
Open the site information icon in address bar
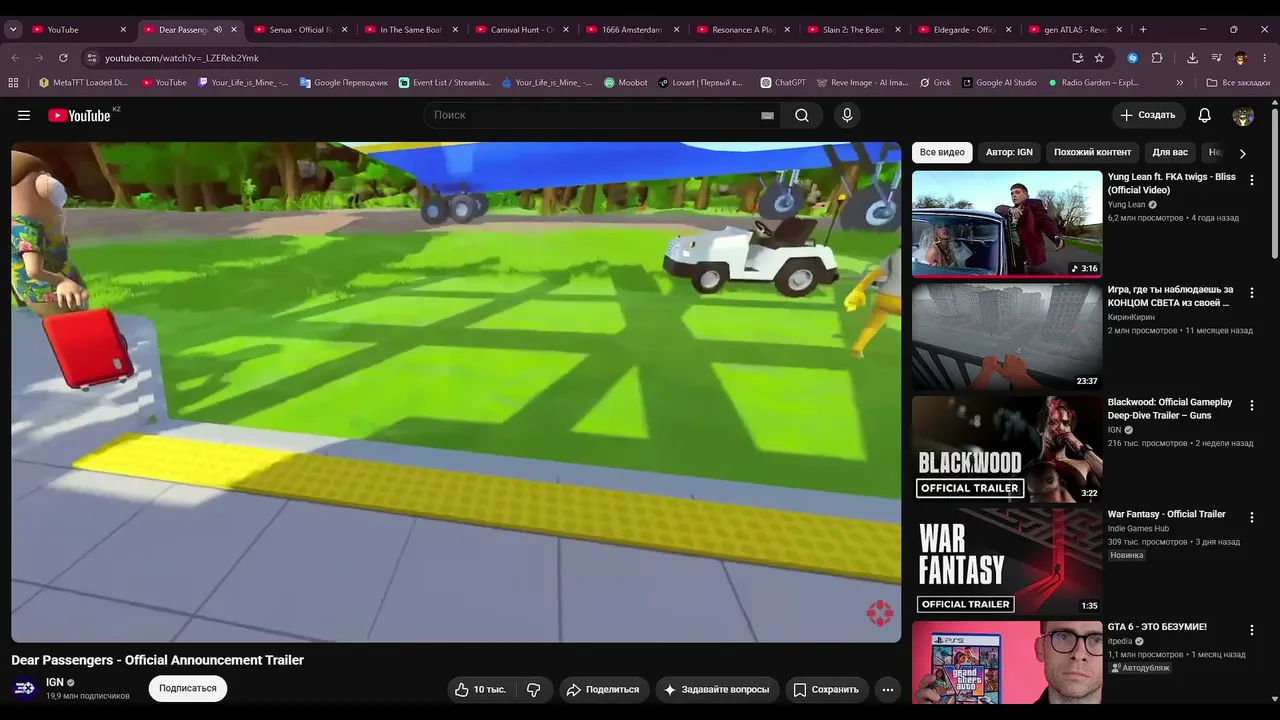pyautogui.click(x=91, y=58)
